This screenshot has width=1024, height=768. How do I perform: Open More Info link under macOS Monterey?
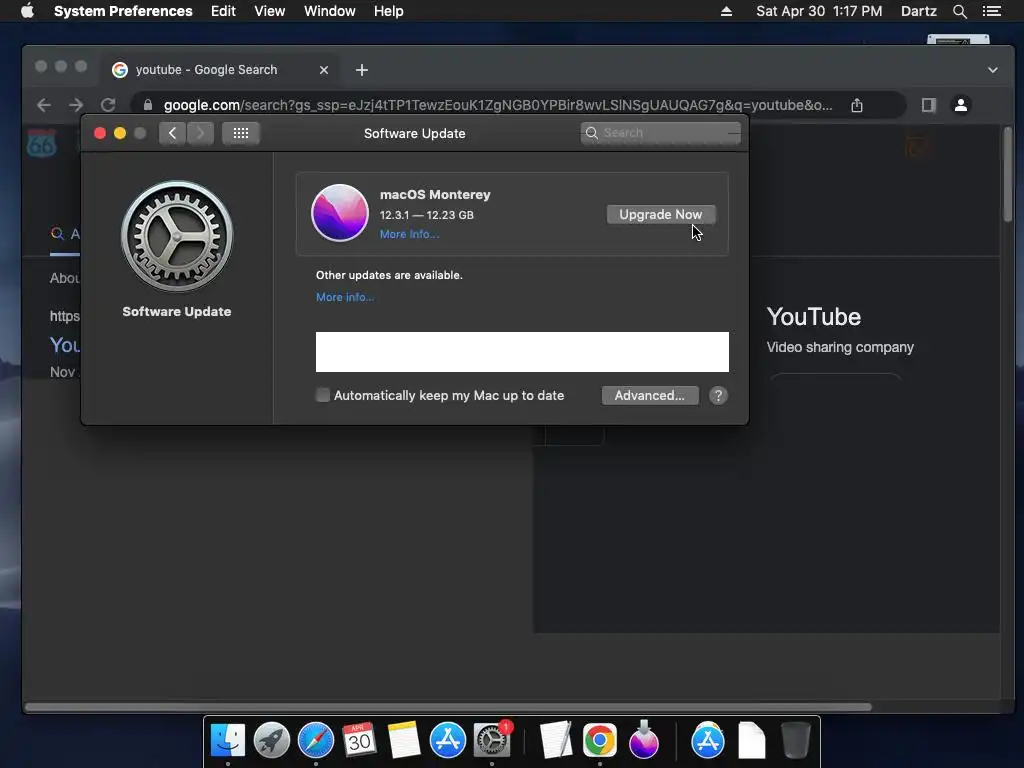coord(409,234)
